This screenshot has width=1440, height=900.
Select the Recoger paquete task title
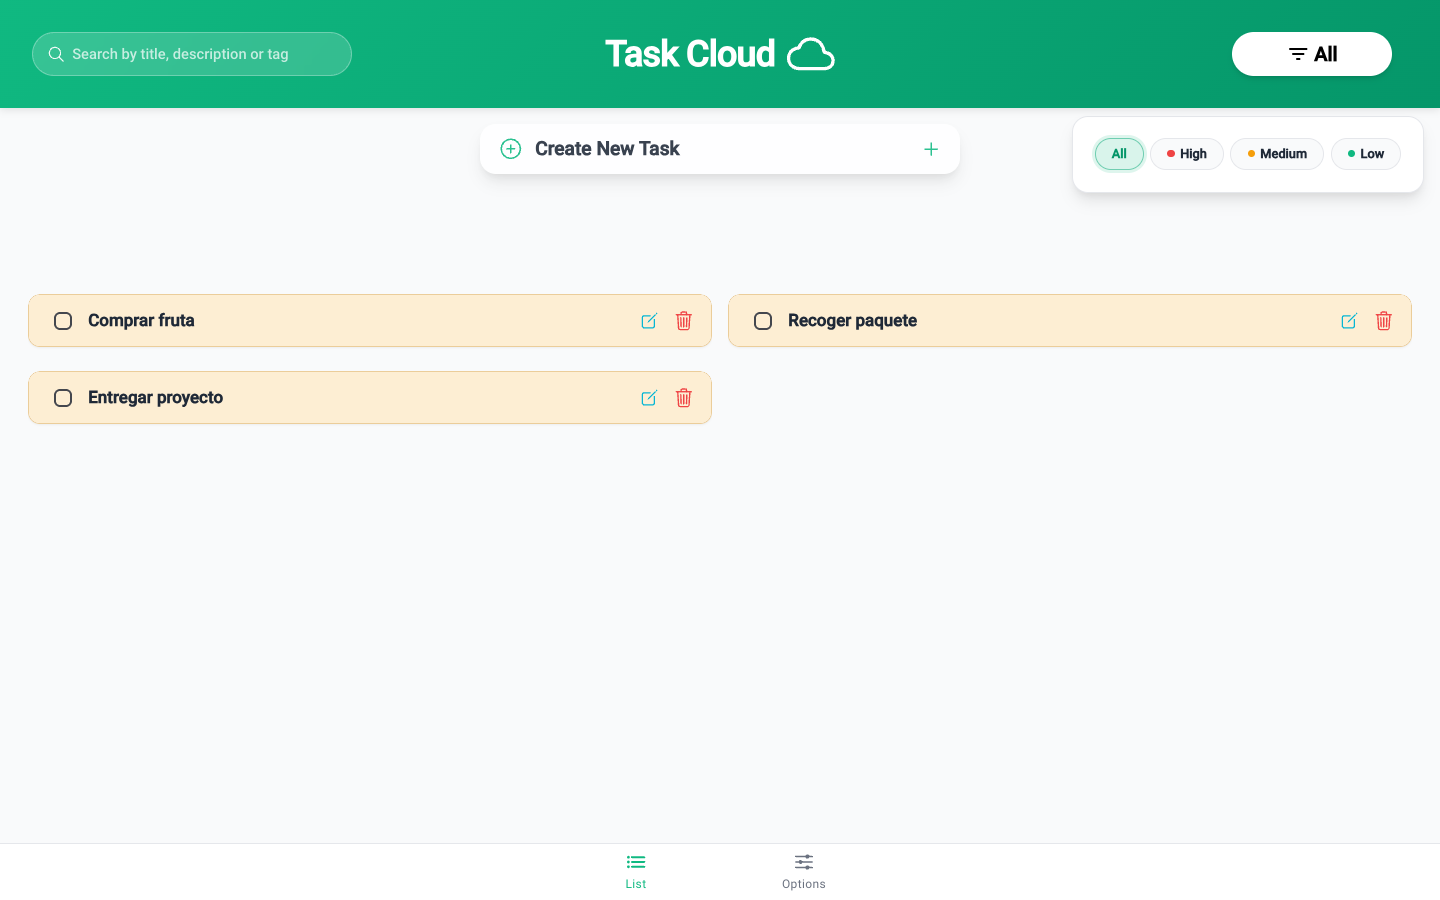[852, 321]
